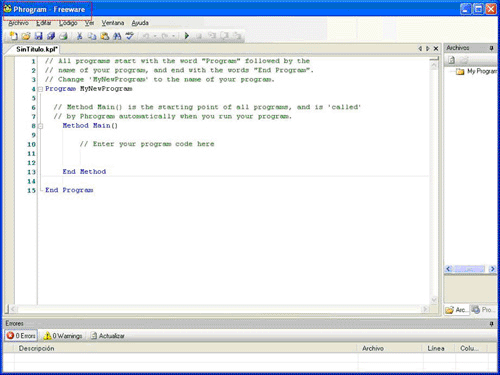Click the comment 'Enter your program code here'
The width and height of the screenshot is (500, 375).
click(x=153, y=144)
